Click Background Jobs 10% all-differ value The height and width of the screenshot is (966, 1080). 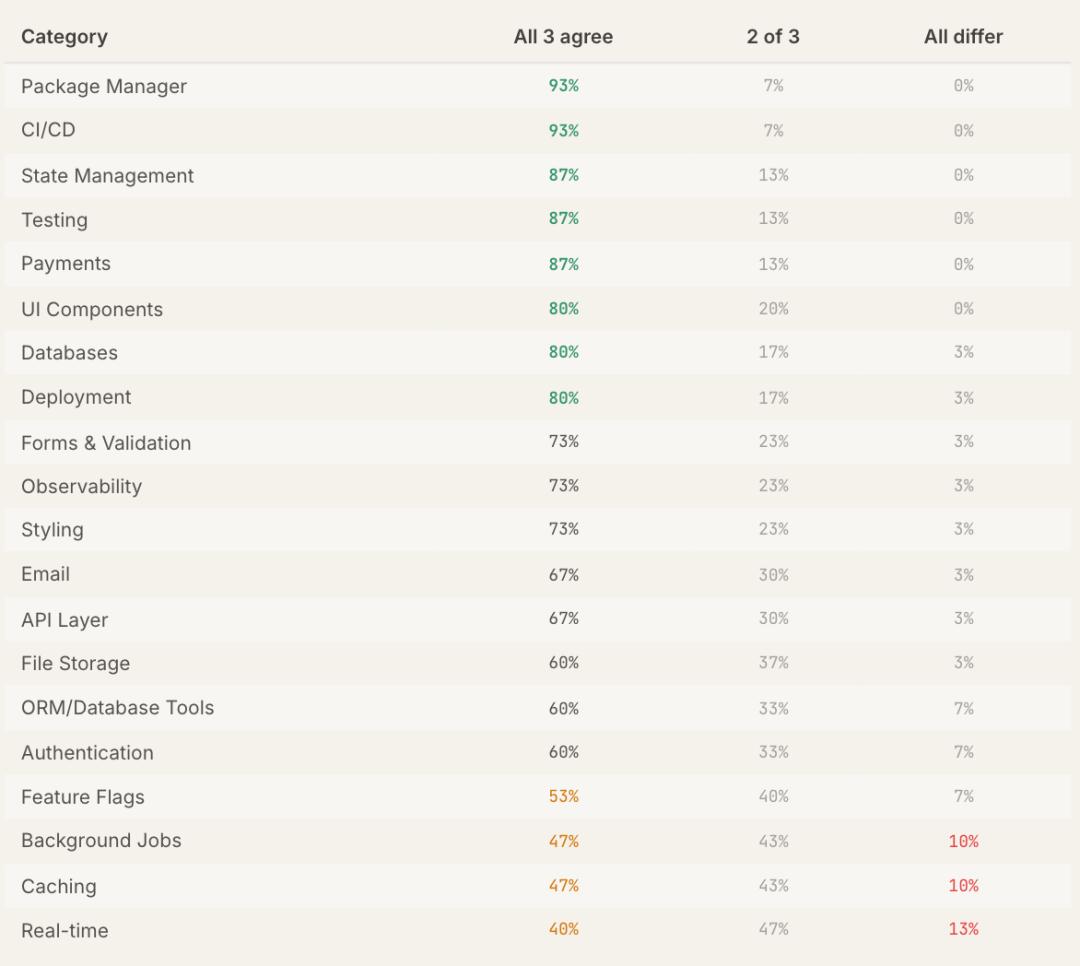point(962,841)
